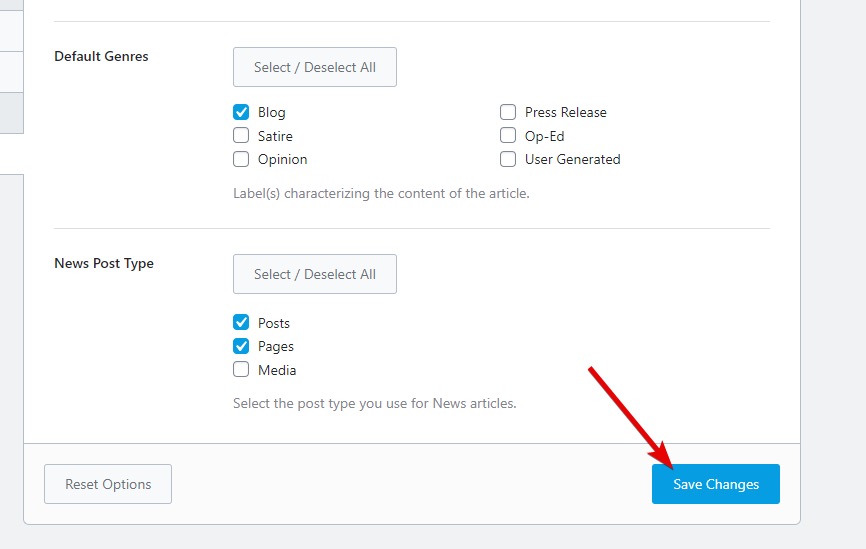866x549 pixels.
Task: Click the genre help text about article labels
Action: [381, 193]
